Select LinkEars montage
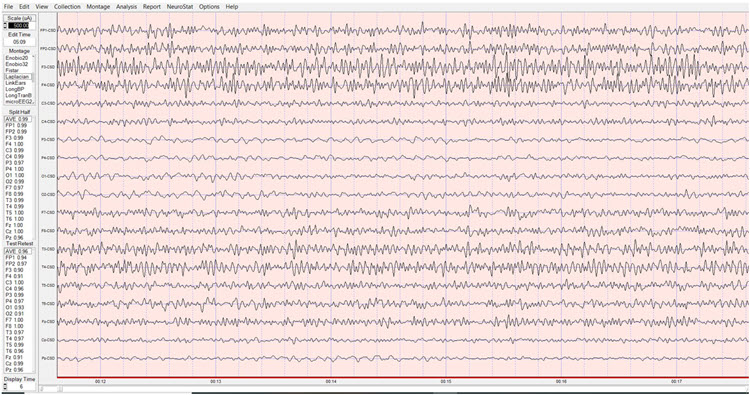 coord(16,83)
